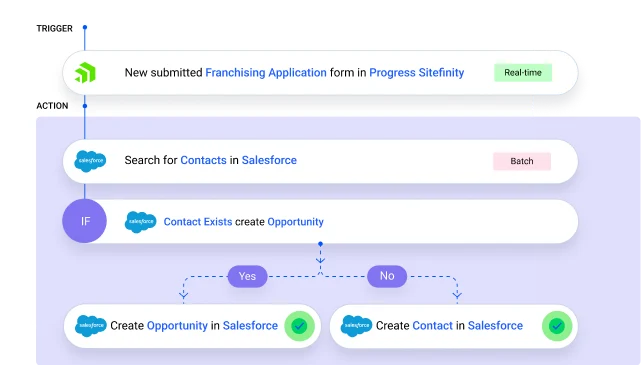Toggle the Batch badge on search step
This screenshot has width=641, height=365.
coord(522,161)
